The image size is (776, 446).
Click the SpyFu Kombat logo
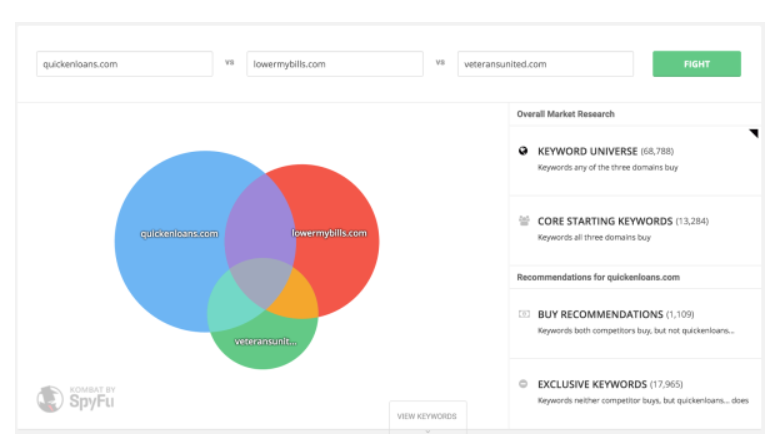[x=76, y=398]
